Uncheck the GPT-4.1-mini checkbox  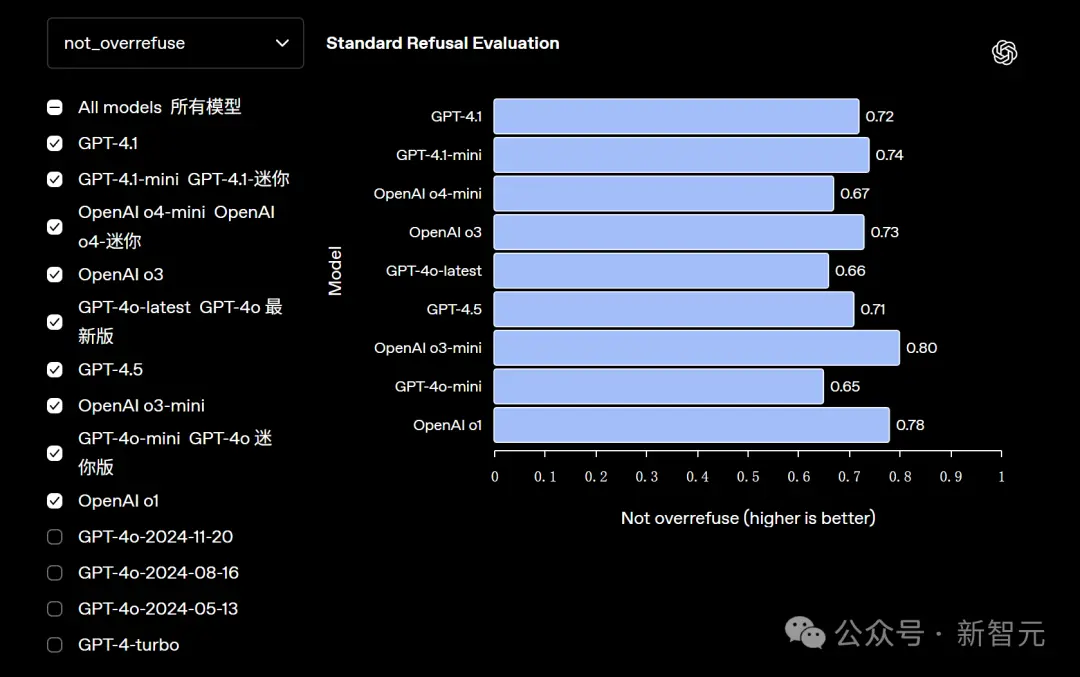coord(55,179)
